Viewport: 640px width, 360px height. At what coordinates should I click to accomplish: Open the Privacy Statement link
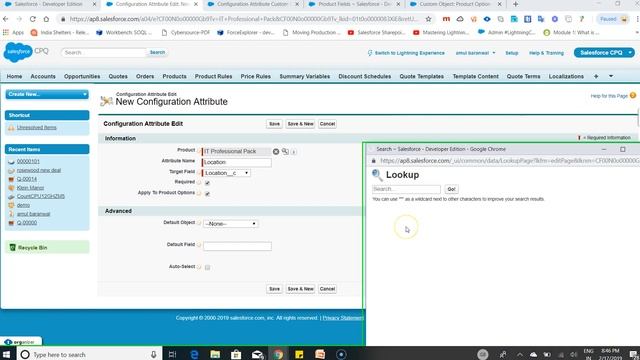342,318
